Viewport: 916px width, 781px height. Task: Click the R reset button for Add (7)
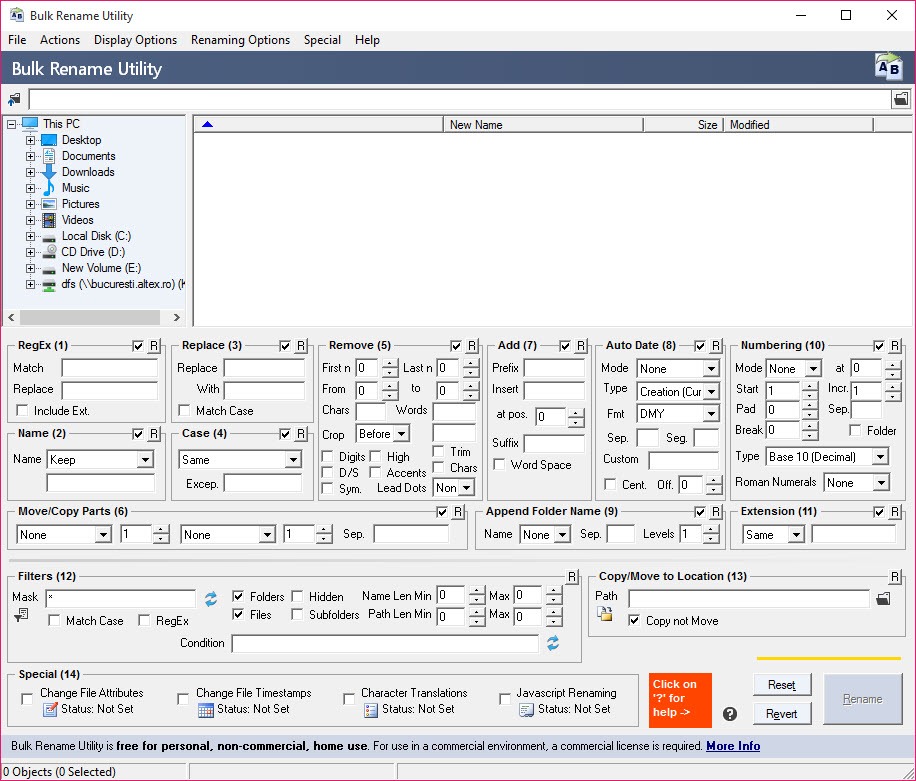581,346
